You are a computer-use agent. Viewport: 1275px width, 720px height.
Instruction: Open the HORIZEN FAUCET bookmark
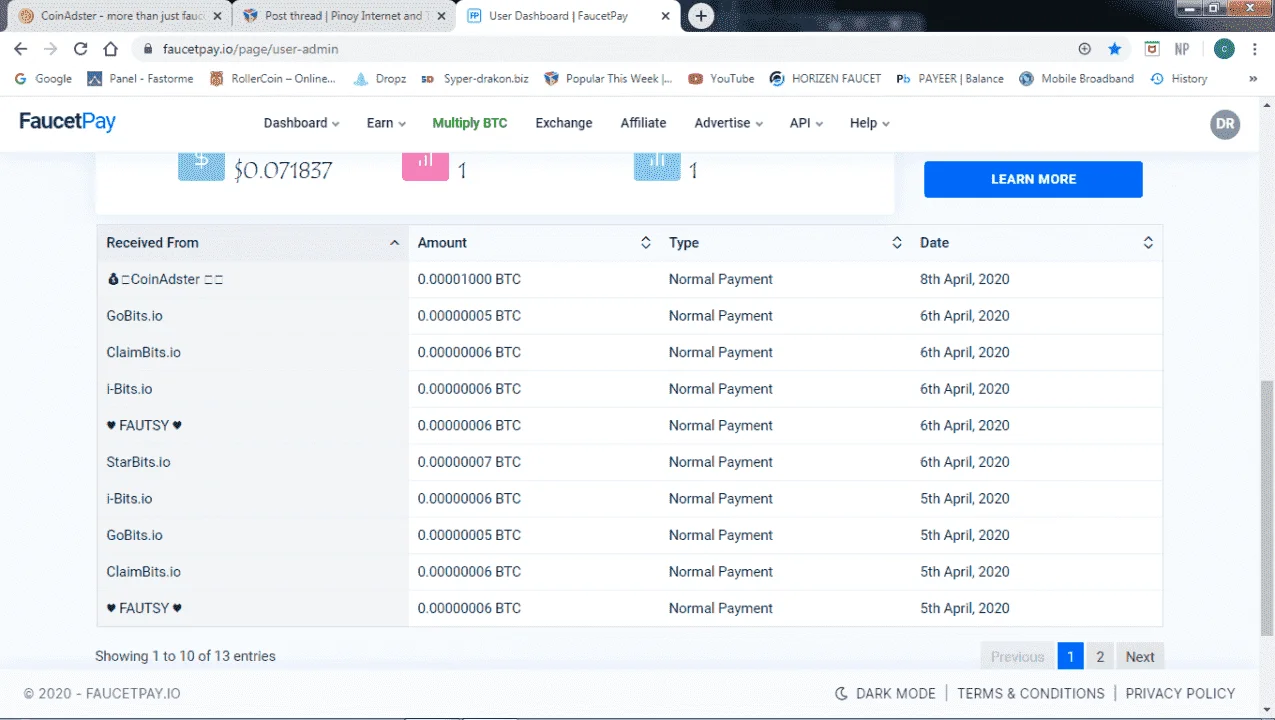coord(825,79)
